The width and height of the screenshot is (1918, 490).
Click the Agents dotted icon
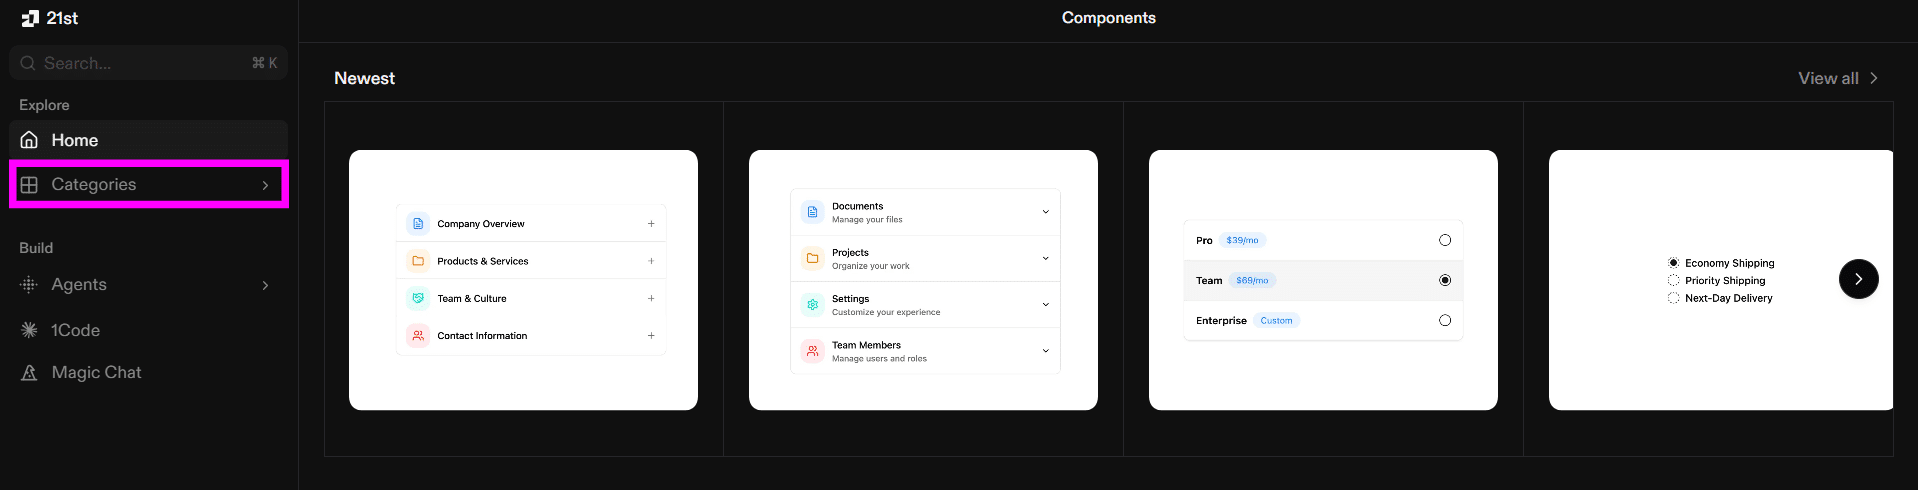coord(29,284)
